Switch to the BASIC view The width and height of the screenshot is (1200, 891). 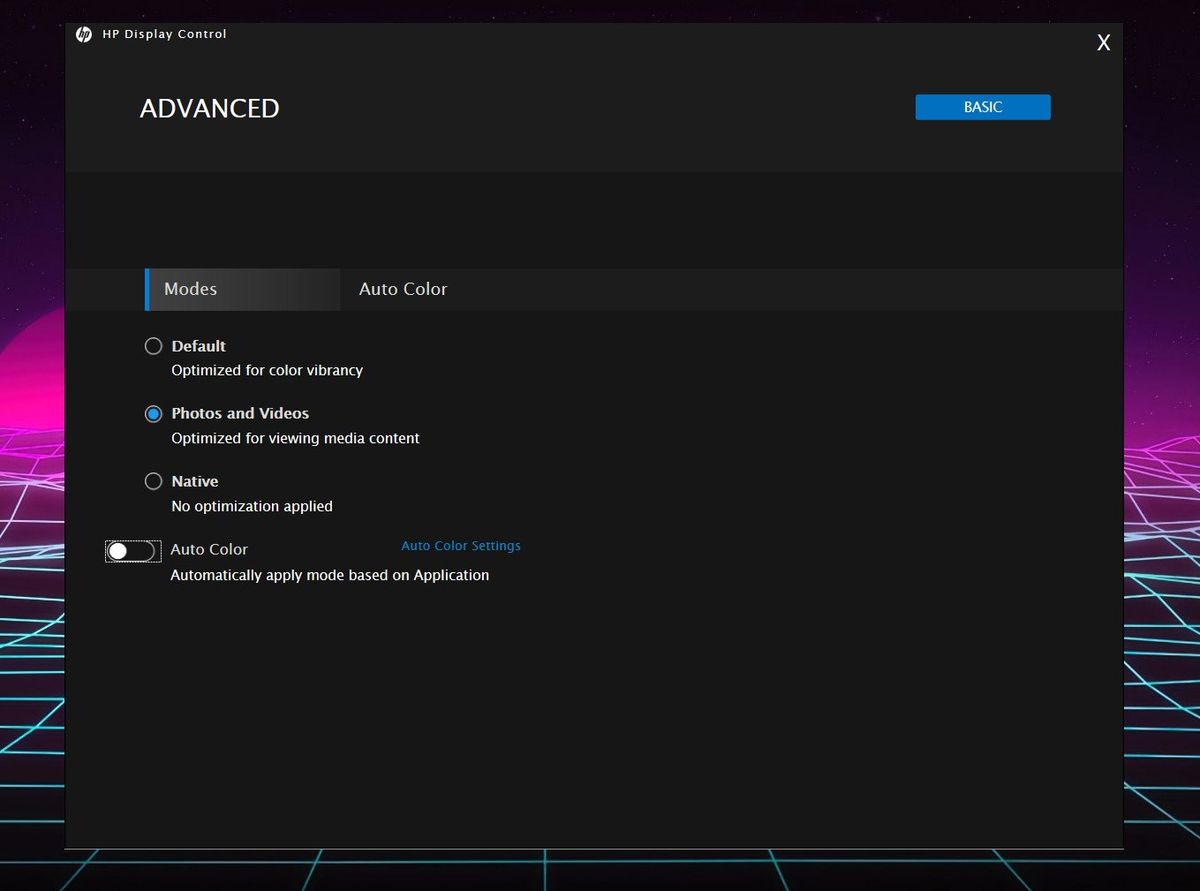pyautogui.click(x=983, y=107)
